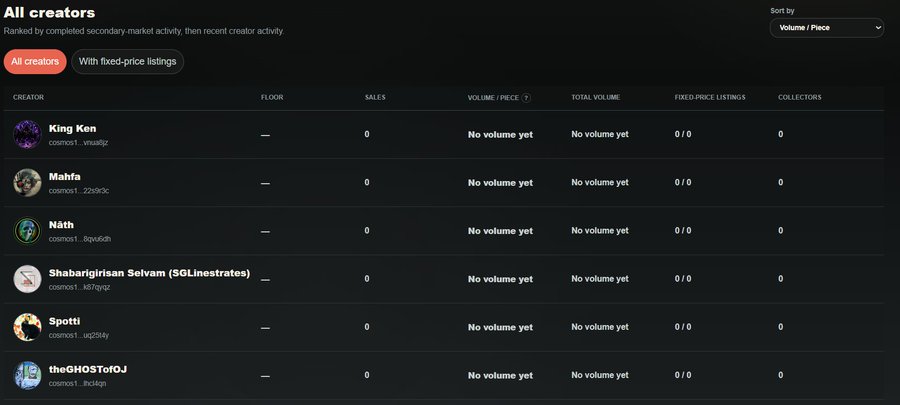Click theGHOSTofOJ's collectors count
The height and width of the screenshot is (405, 900).
pyautogui.click(x=781, y=375)
